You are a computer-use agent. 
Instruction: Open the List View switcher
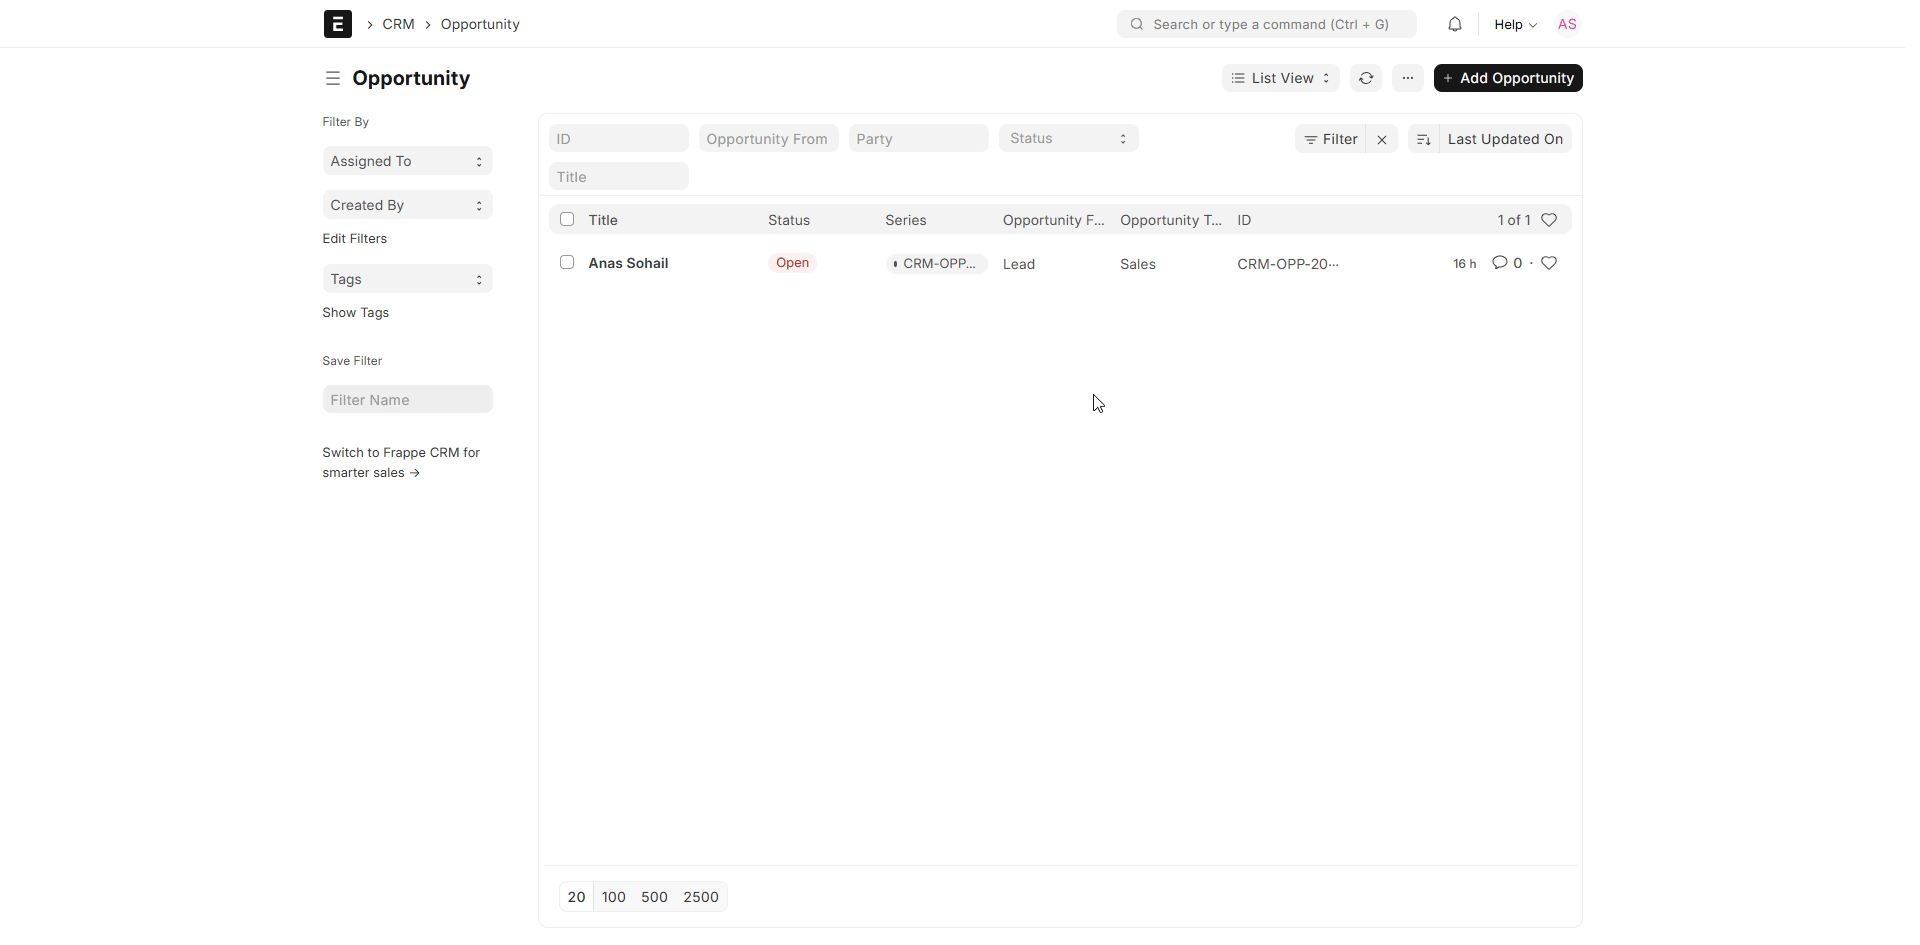(x=1279, y=78)
